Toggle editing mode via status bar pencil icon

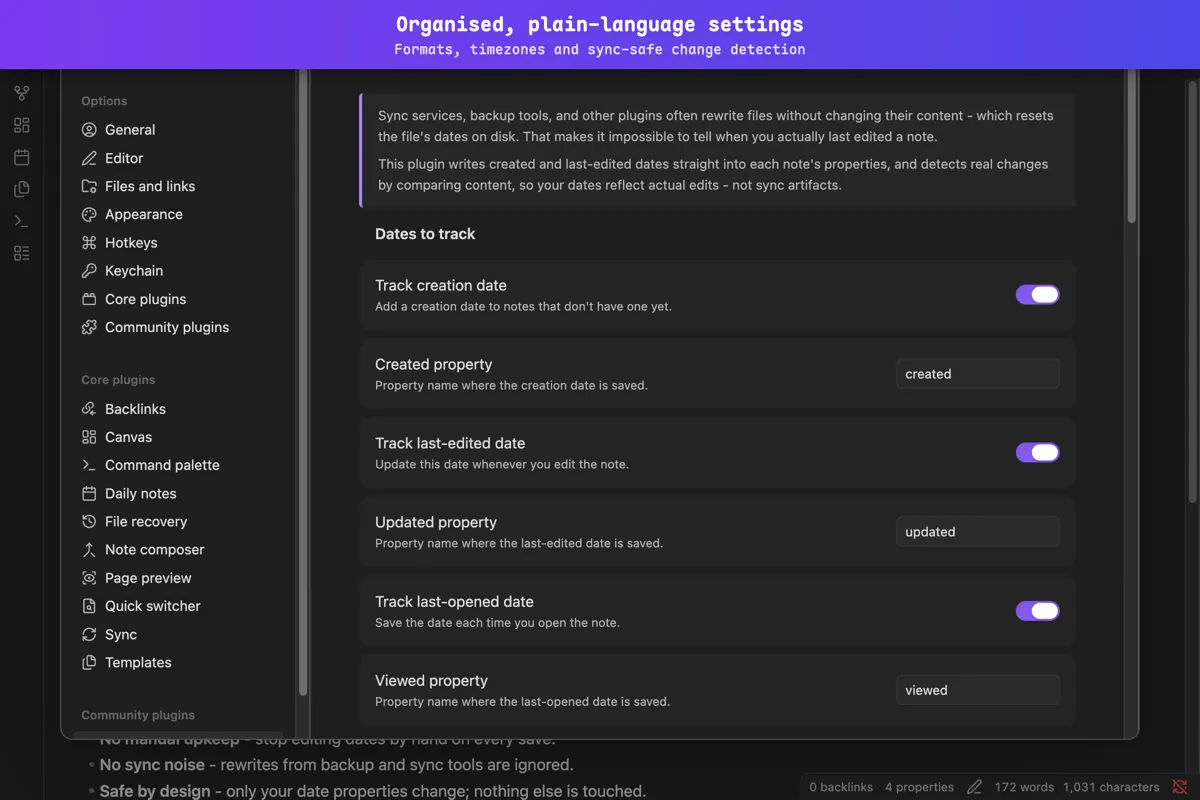[975, 787]
